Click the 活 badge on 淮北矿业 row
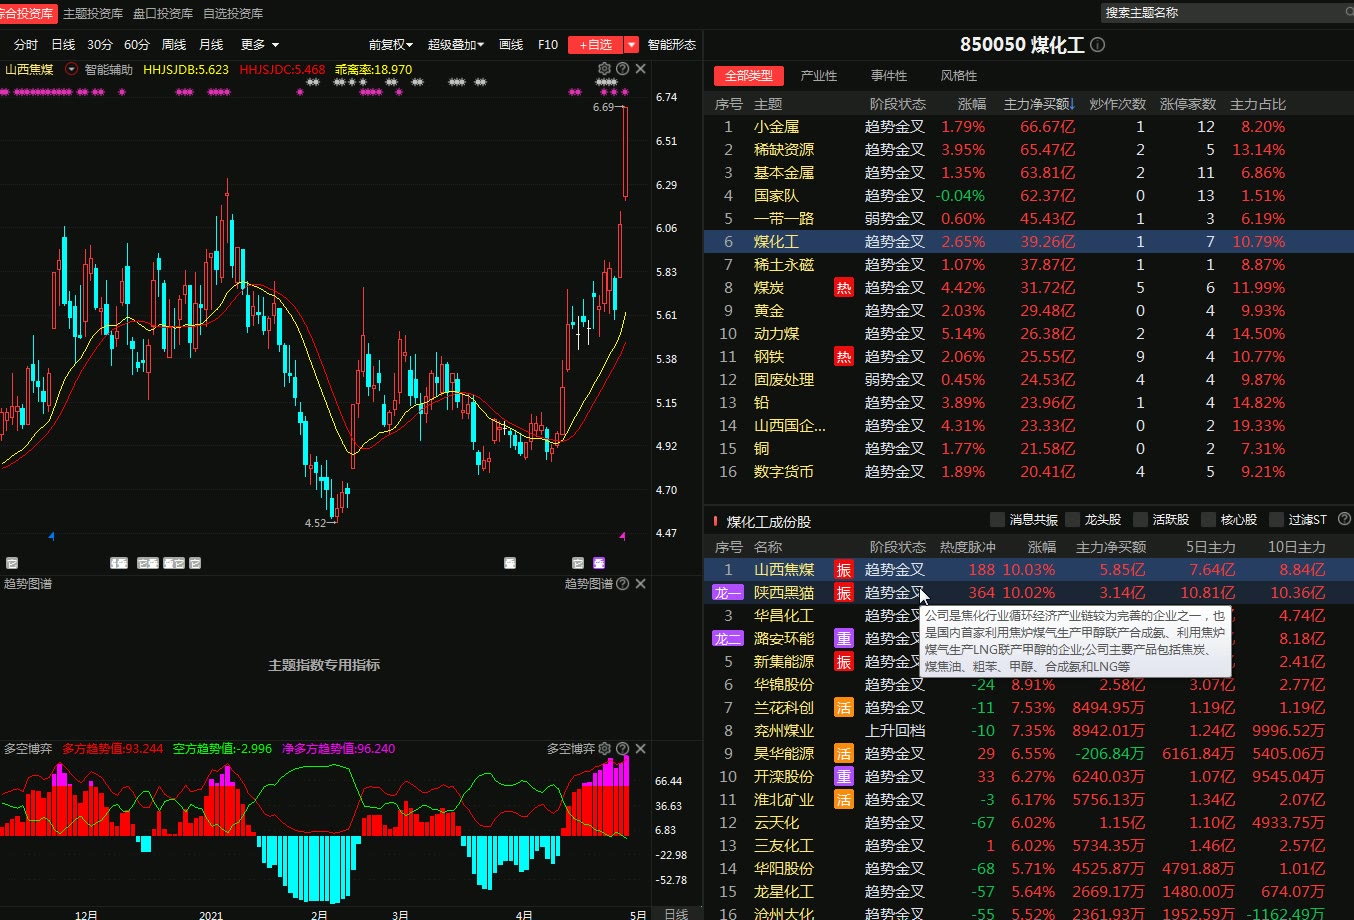This screenshot has height=920, width=1354. tap(843, 800)
